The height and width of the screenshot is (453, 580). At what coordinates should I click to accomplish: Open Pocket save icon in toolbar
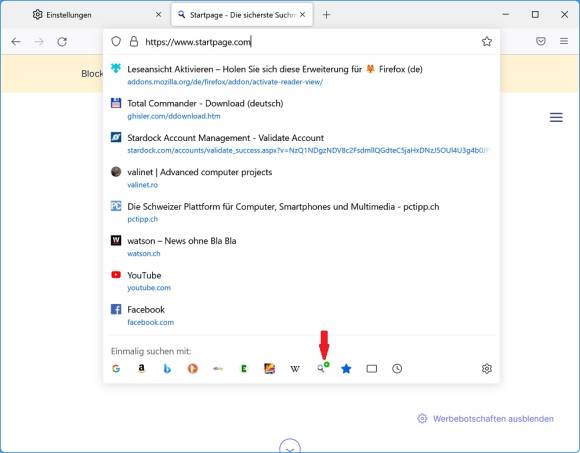(x=541, y=41)
